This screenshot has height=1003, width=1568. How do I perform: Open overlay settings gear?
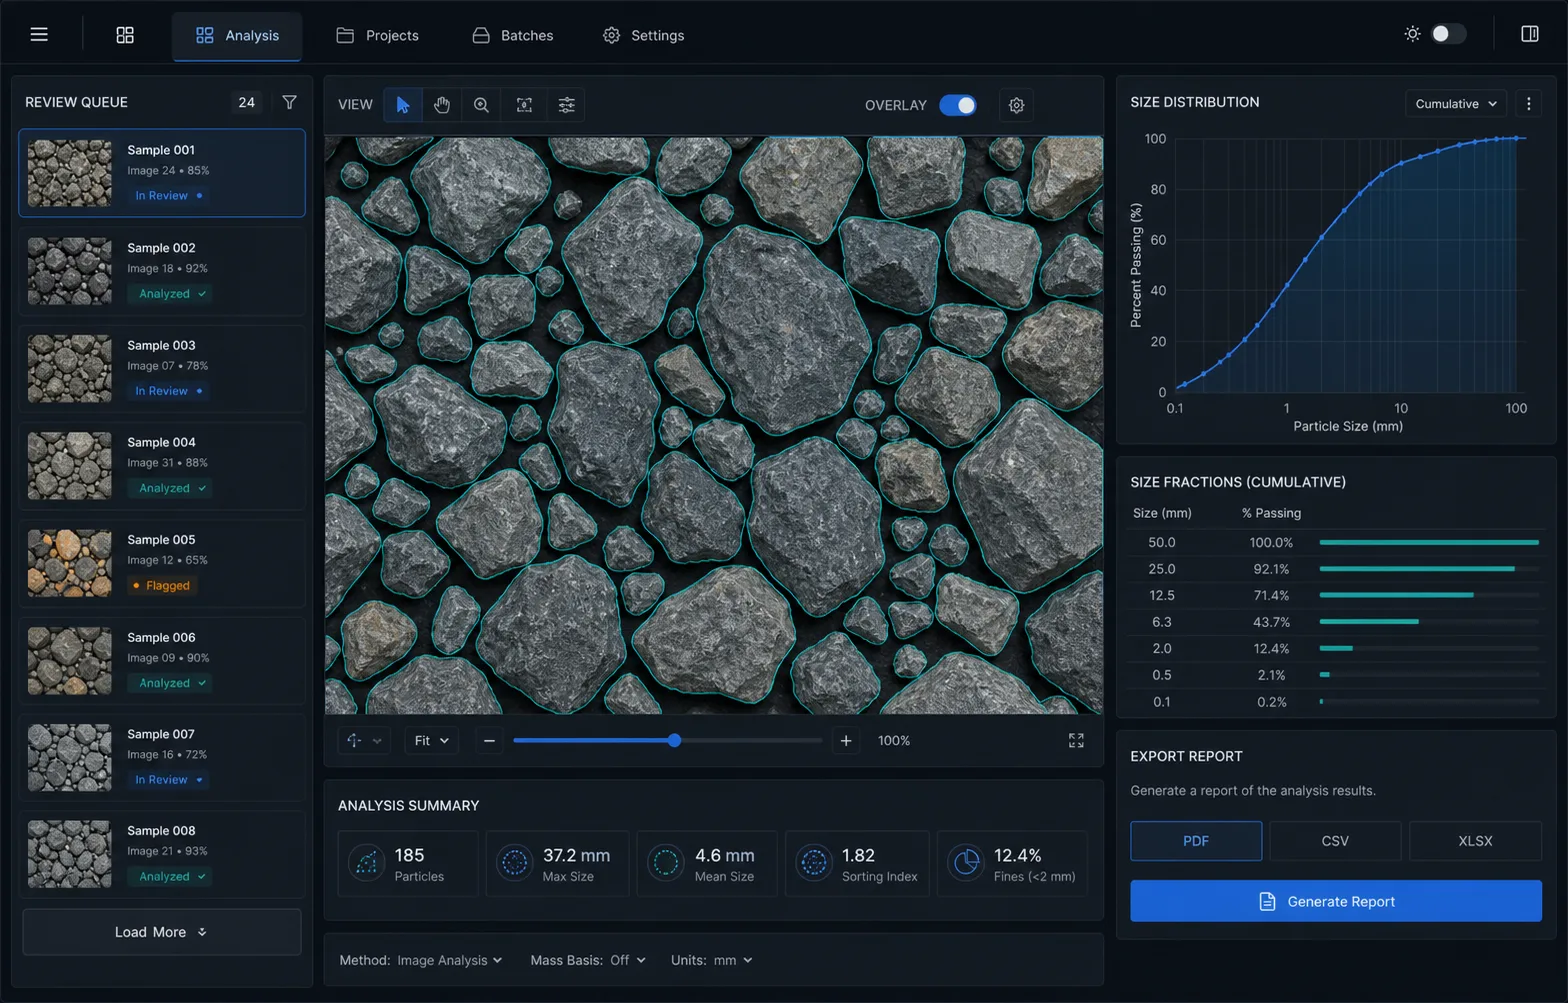point(1016,105)
